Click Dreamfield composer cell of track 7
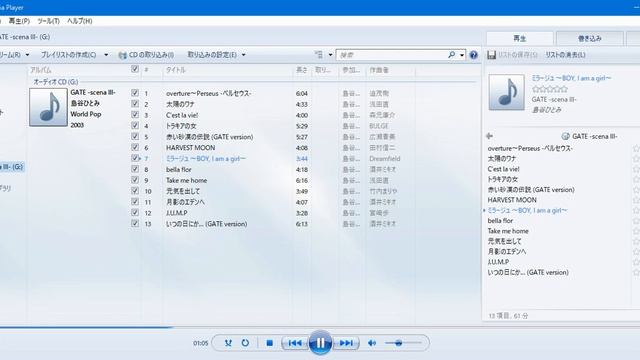 tap(384, 159)
